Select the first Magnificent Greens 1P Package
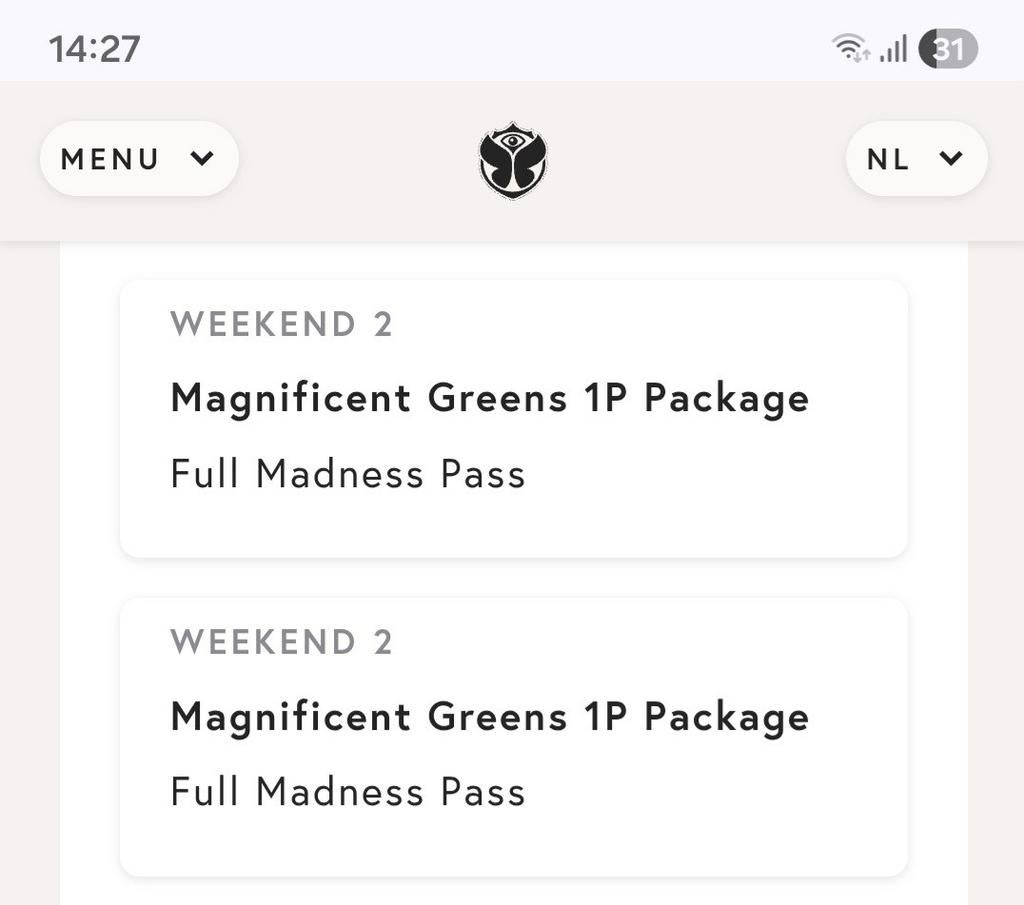This screenshot has width=1024, height=905. point(490,397)
